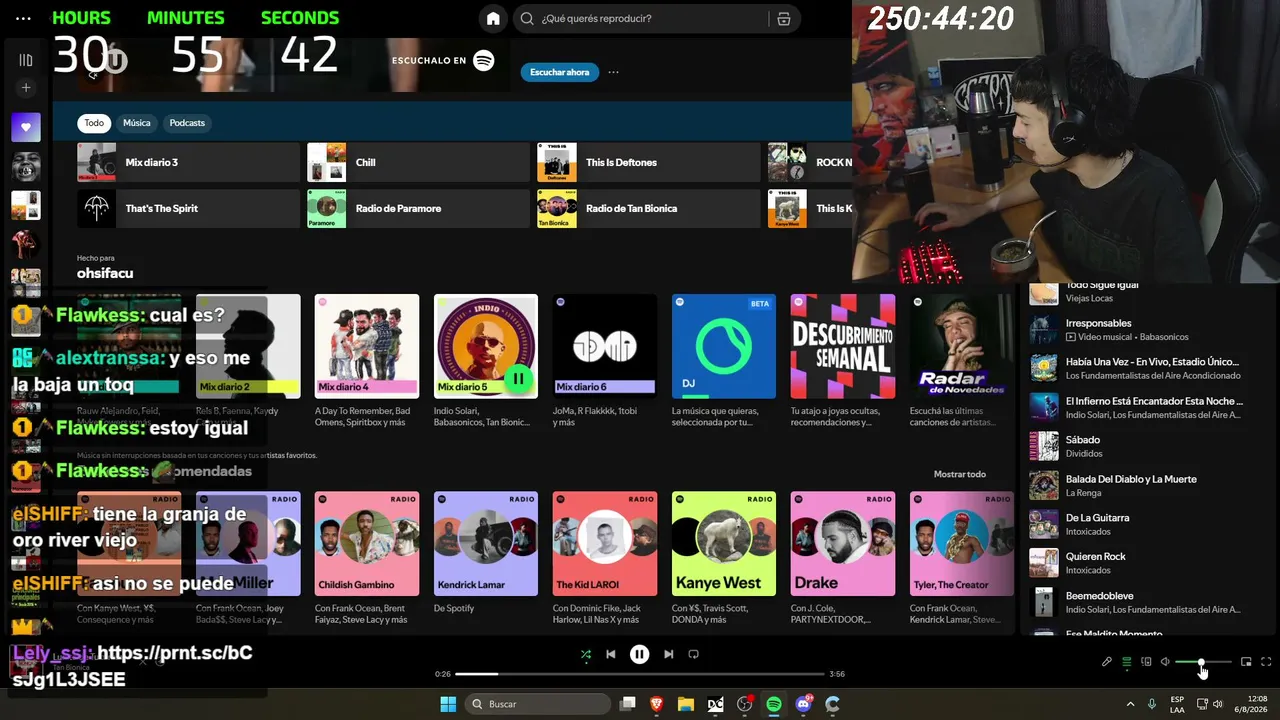
Task: Open 'Descubrimiento Semanal' playlist card
Action: pyautogui.click(x=843, y=362)
